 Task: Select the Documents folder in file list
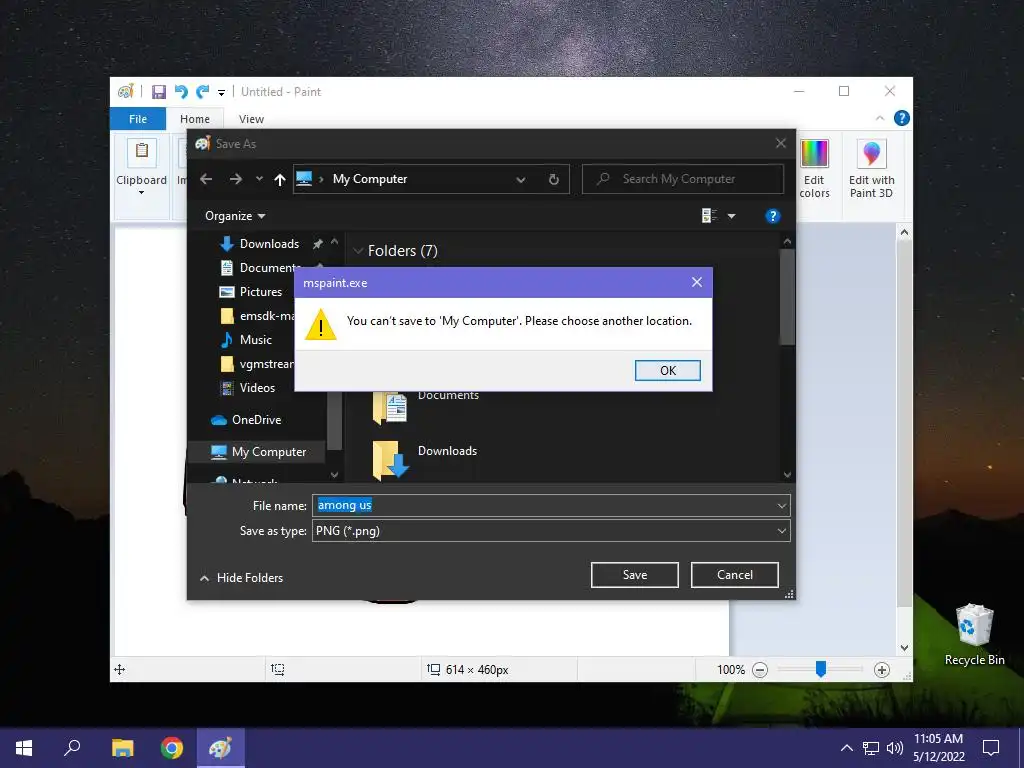426,406
